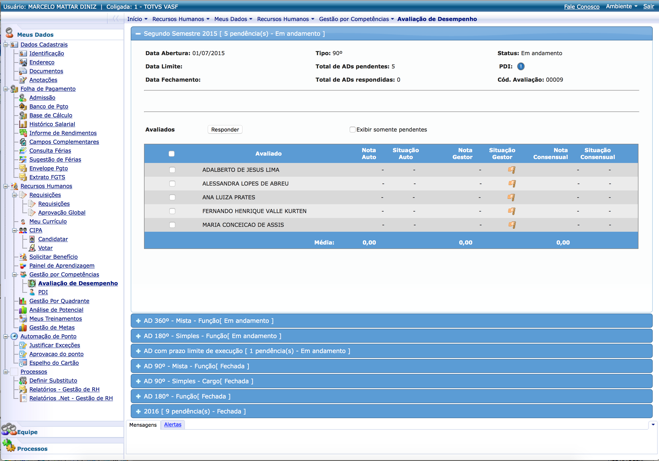Click the Histórico Salarial chart icon
Viewport: 659px width, 461px height.
[x=23, y=124]
